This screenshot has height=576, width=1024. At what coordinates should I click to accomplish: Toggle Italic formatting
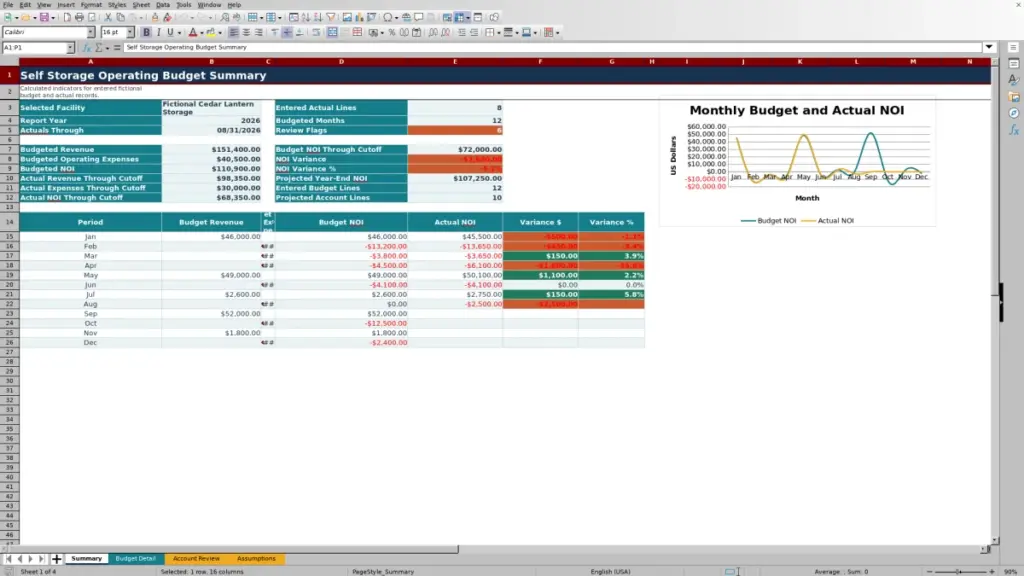tap(158, 32)
